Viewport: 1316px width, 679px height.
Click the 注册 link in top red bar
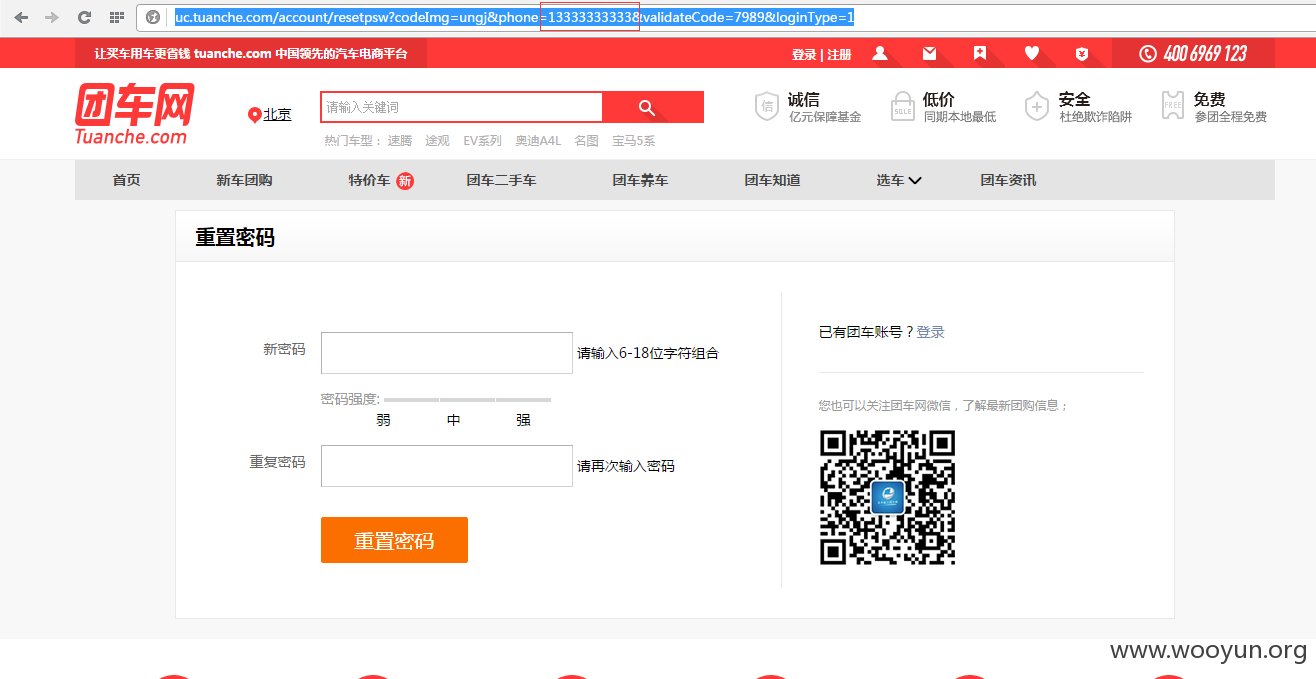(839, 54)
